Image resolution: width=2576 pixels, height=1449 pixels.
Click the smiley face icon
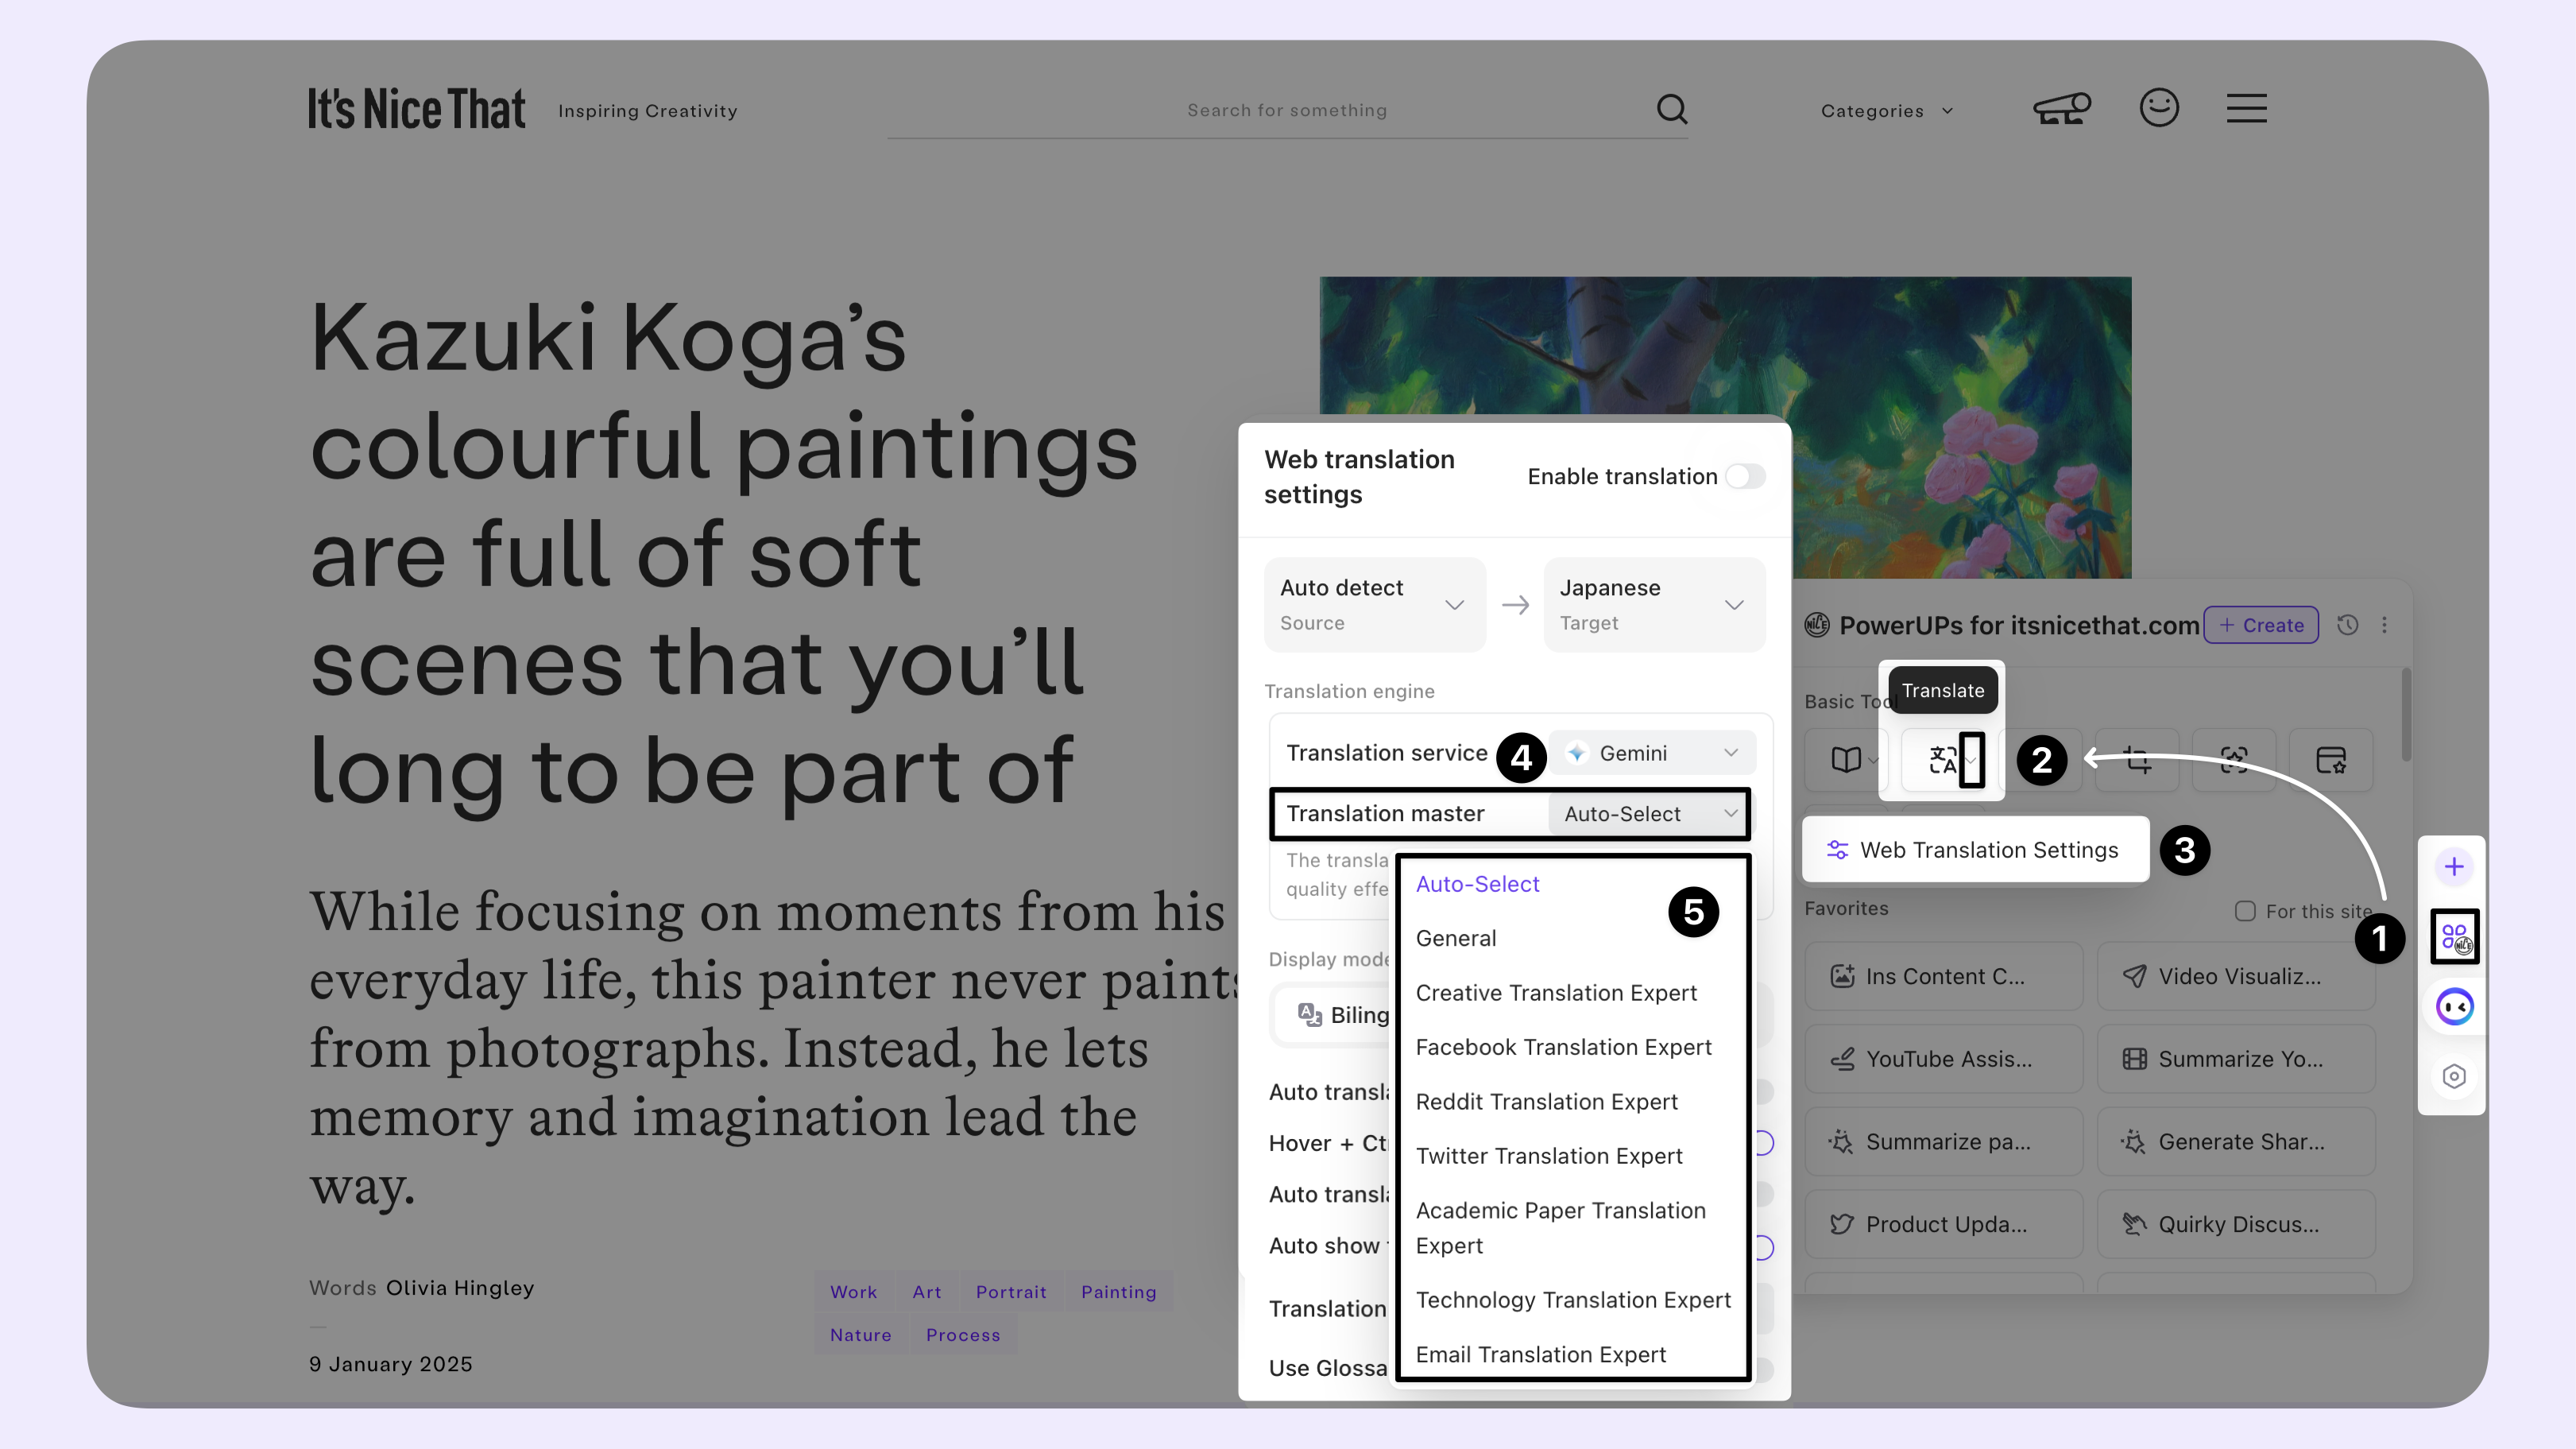(x=2158, y=107)
